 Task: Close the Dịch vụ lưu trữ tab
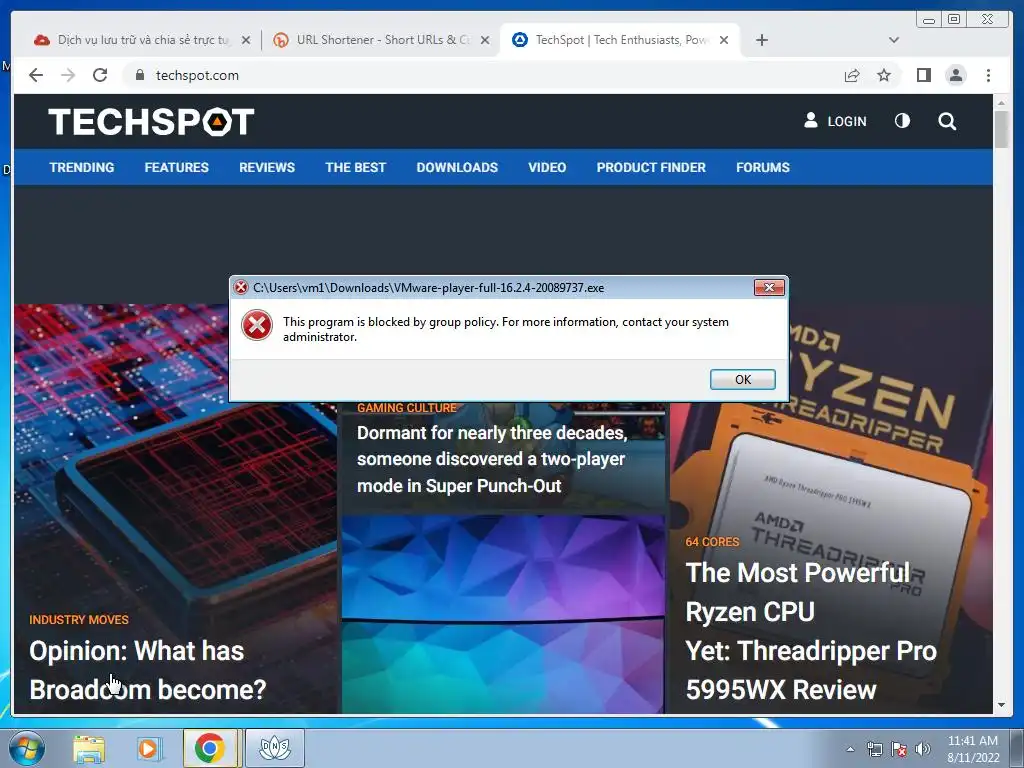pyautogui.click(x=246, y=40)
